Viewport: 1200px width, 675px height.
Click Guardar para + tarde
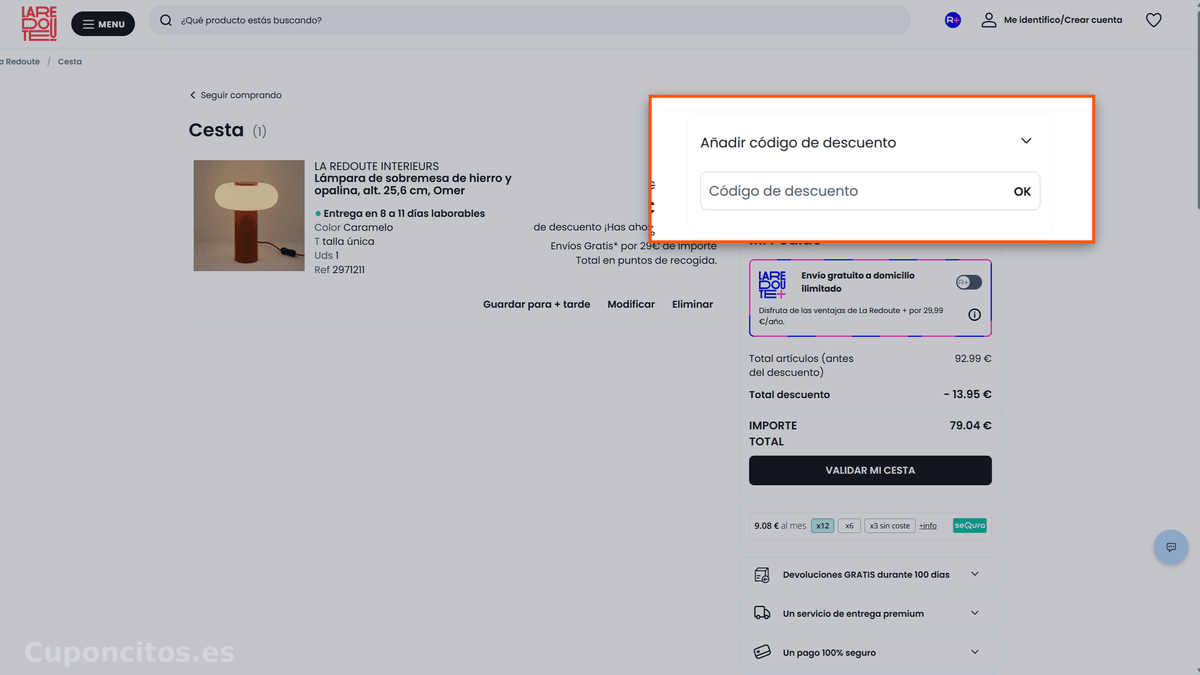pyautogui.click(x=536, y=304)
